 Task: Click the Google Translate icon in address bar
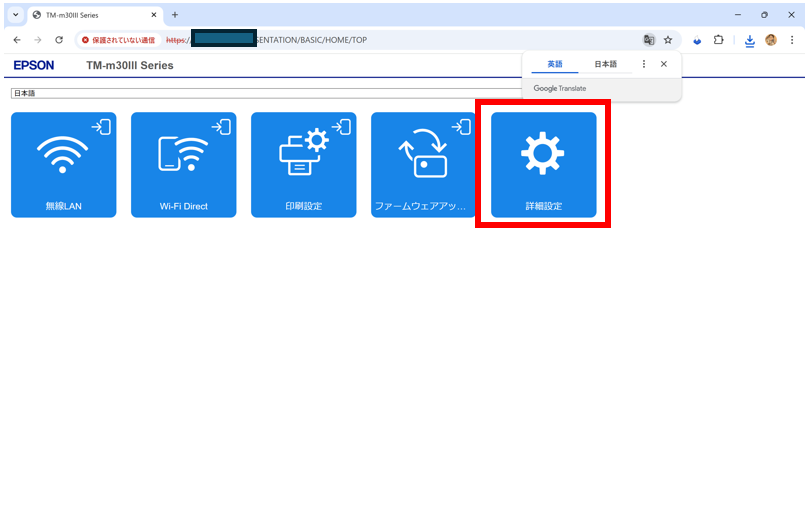(x=649, y=40)
